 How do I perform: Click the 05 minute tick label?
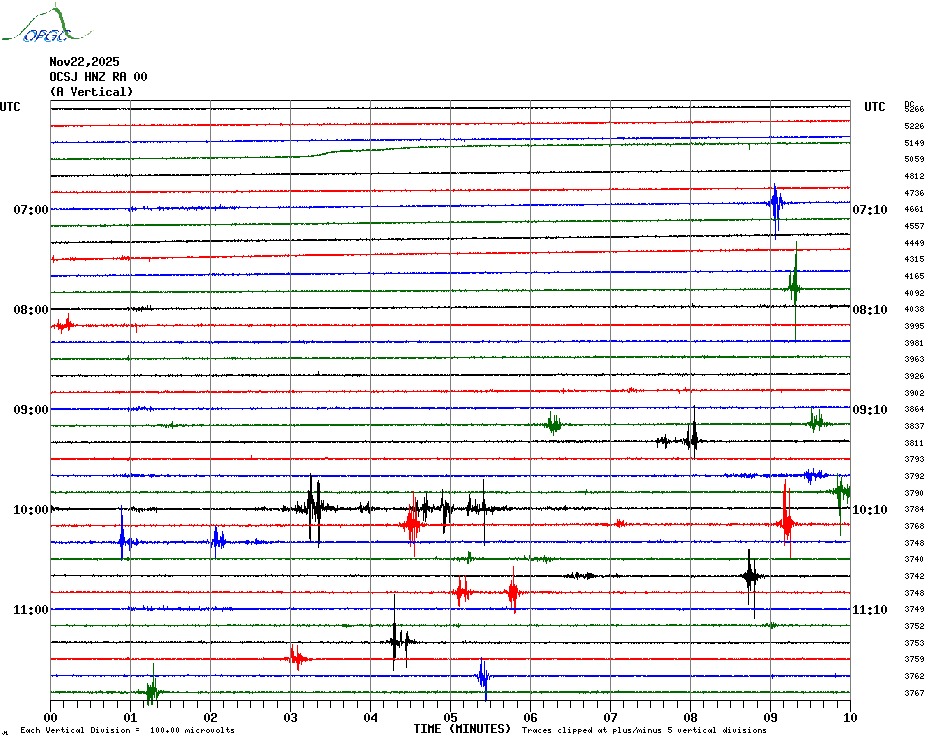click(450, 718)
